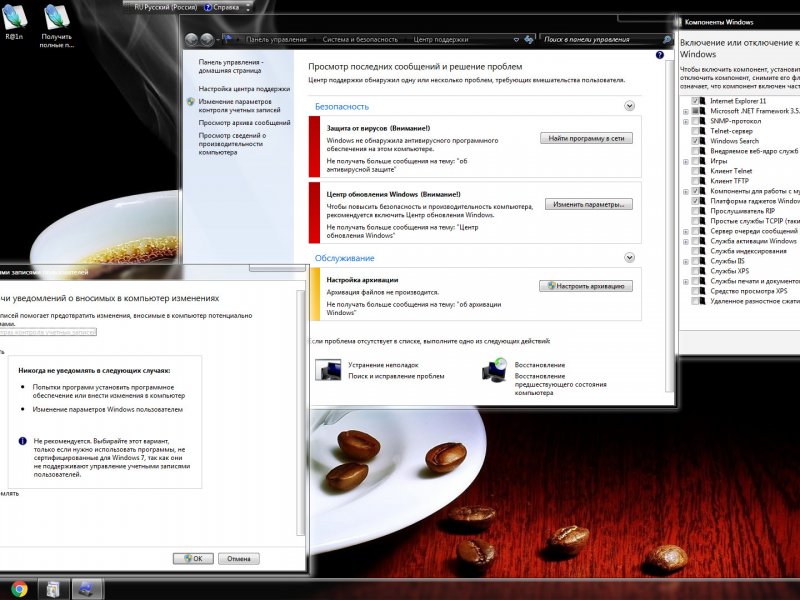Expand the Службы IIS tree node
800x600 pixels.
tap(686, 262)
